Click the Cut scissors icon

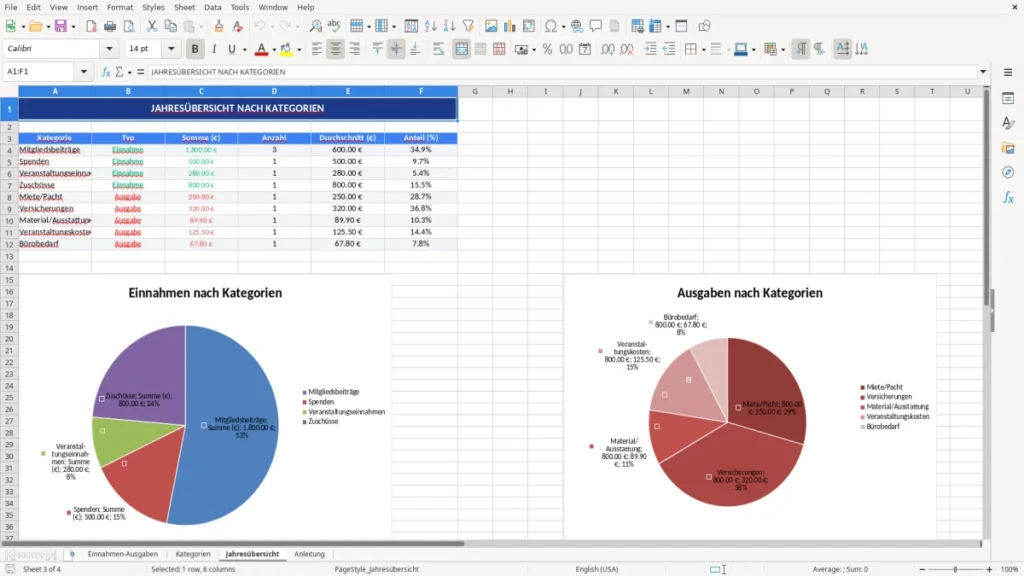152,26
